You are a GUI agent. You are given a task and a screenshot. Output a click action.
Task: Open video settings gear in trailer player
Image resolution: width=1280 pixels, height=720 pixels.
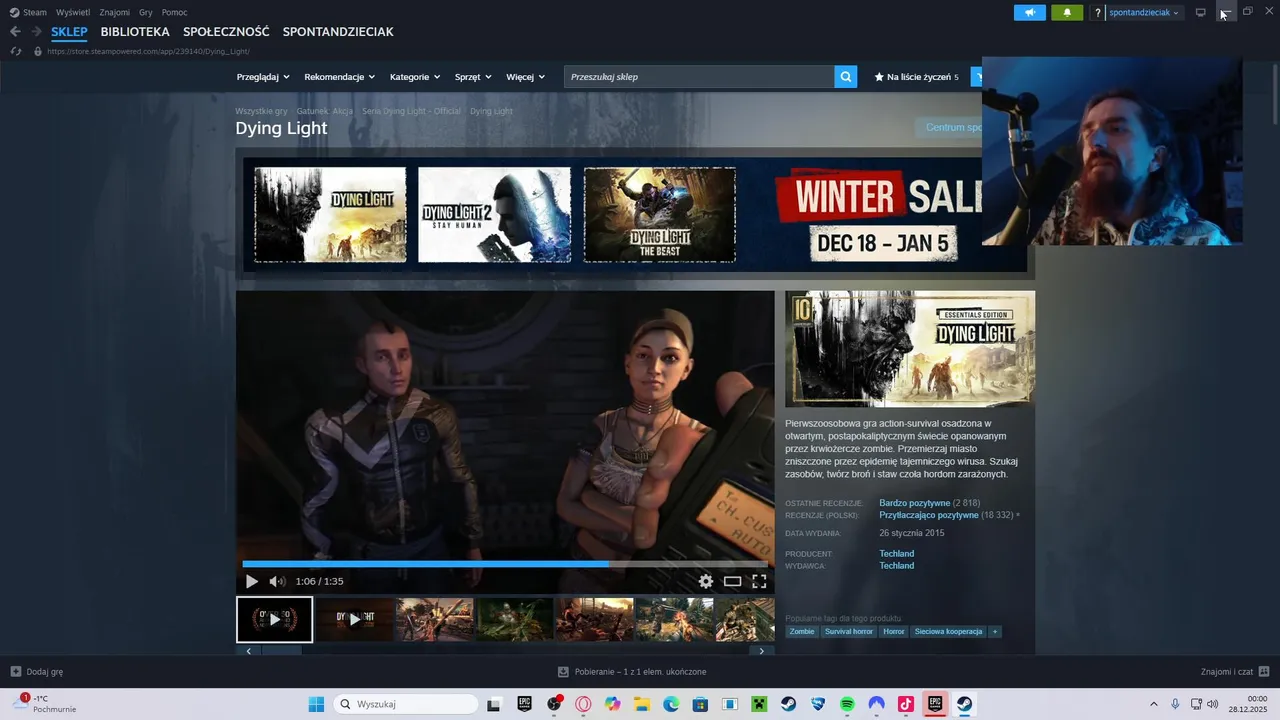(706, 581)
